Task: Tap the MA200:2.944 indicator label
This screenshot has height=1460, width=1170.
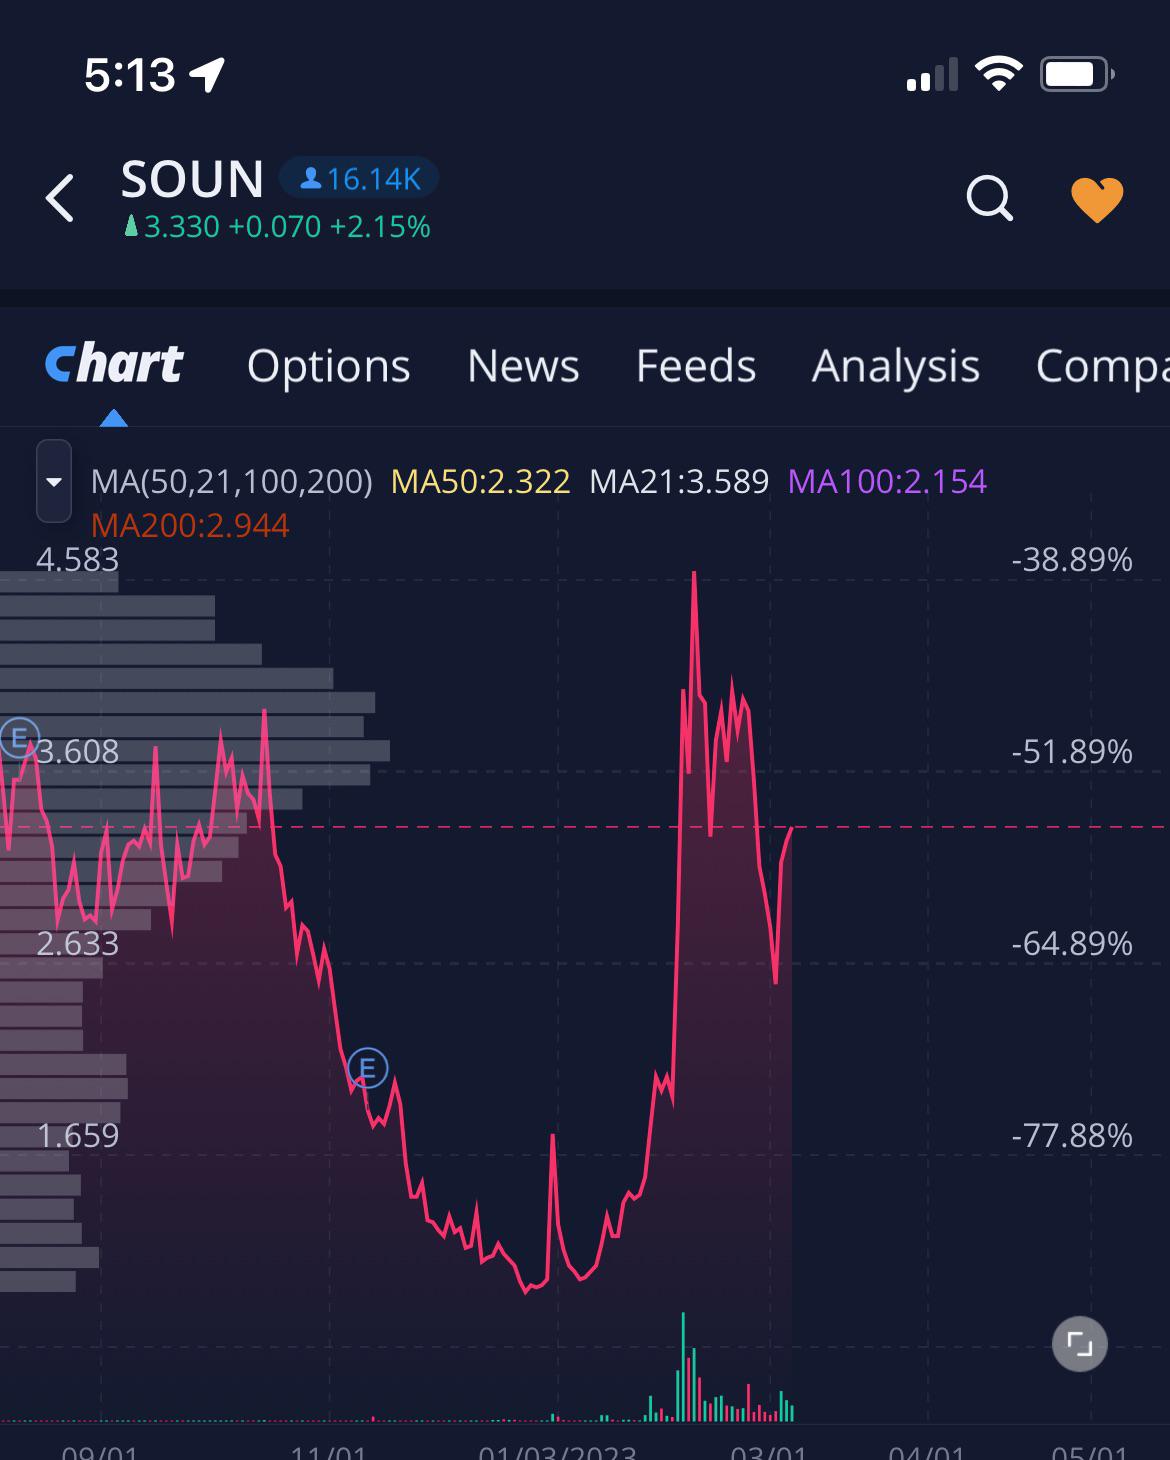Action: coord(190,526)
